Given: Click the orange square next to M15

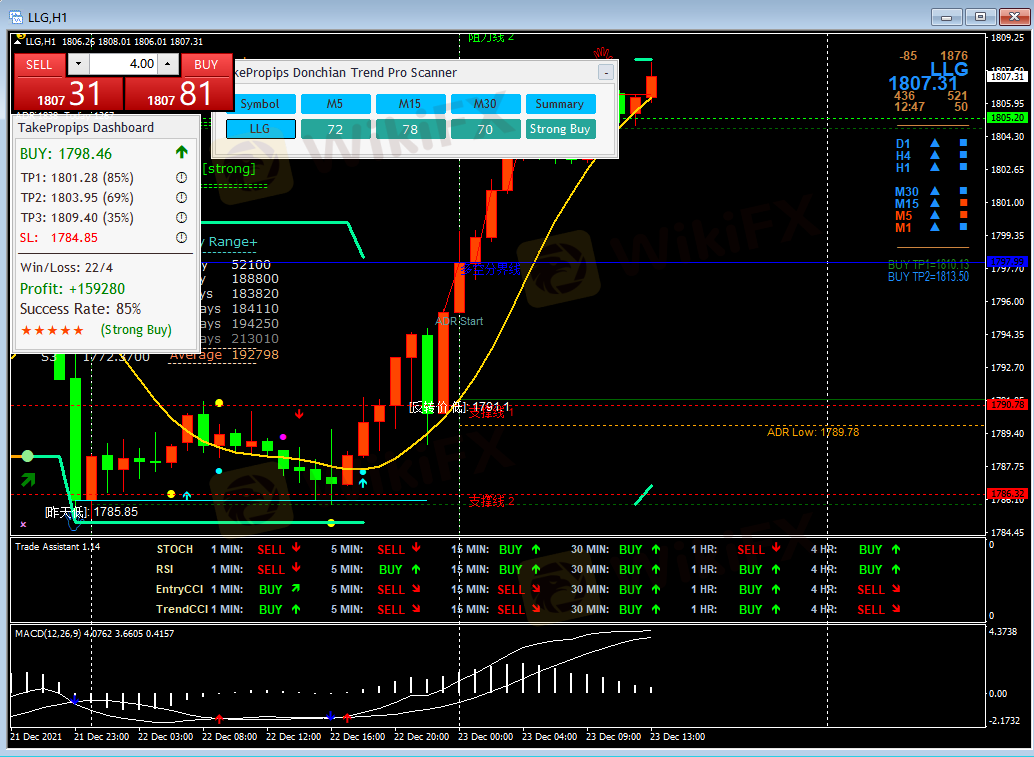Looking at the screenshot, I should 963,203.
